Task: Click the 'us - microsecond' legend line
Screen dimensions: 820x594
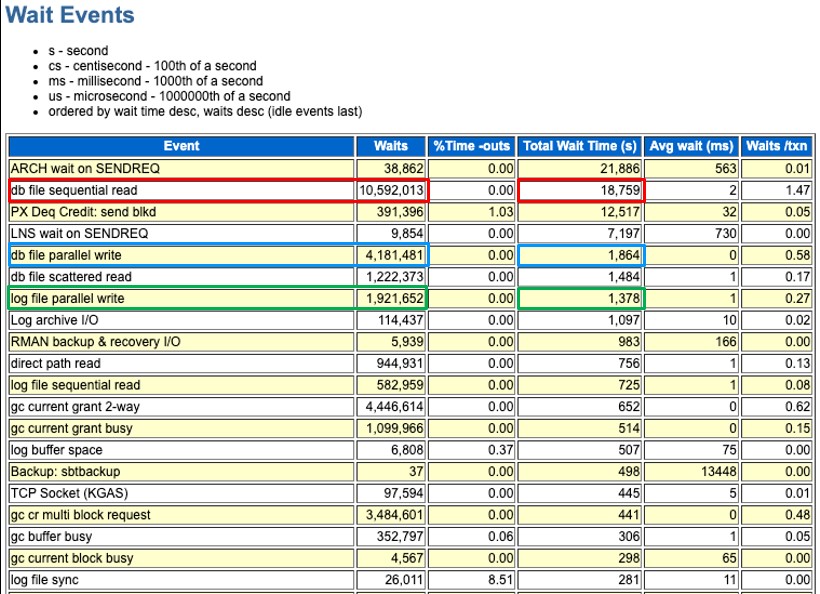Action: click(169, 96)
